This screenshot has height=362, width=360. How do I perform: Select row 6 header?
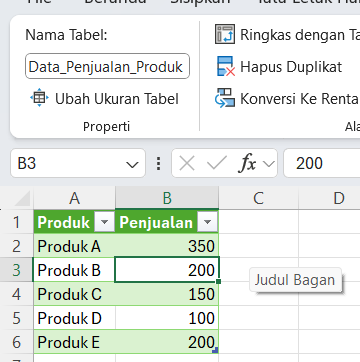(17, 342)
